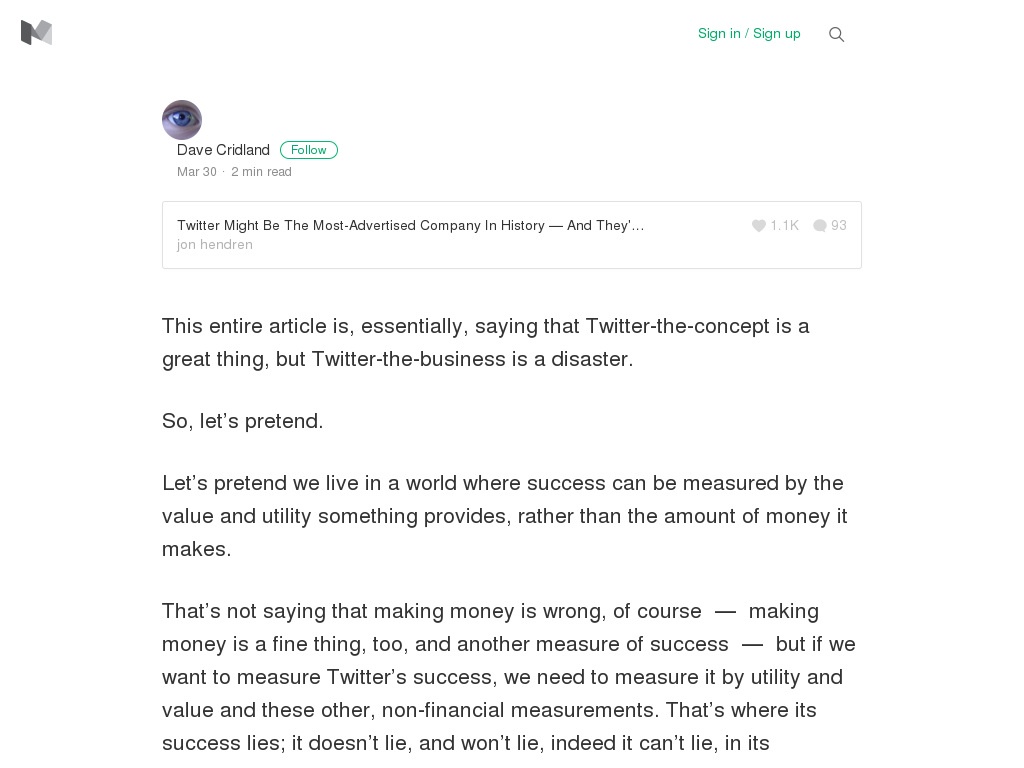Open the referenced Twitter Might Be article title
This screenshot has width=1024, height=768.
pos(410,225)
